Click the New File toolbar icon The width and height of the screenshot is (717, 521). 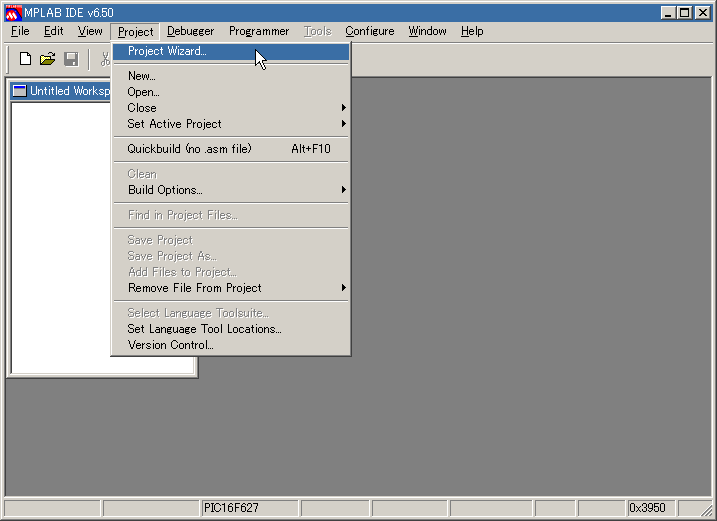25,59
